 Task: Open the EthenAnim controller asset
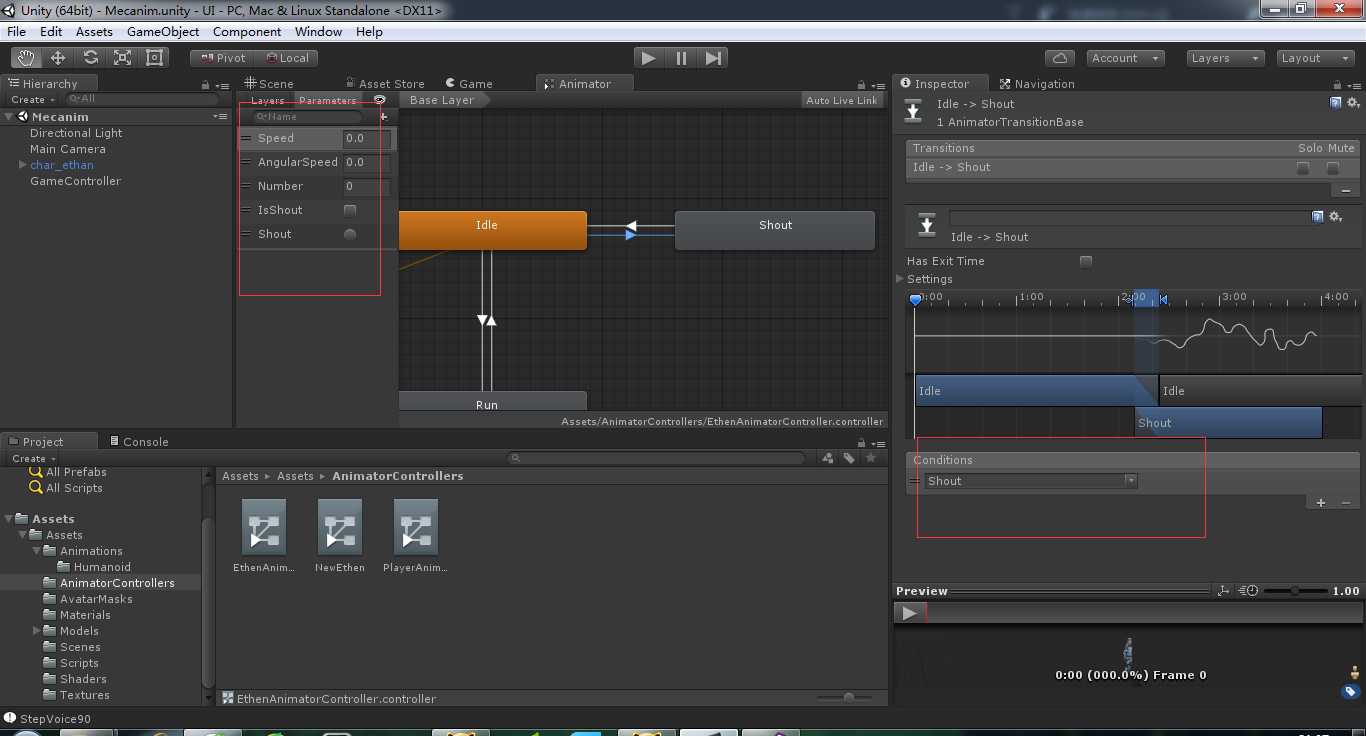pos(264,534)
